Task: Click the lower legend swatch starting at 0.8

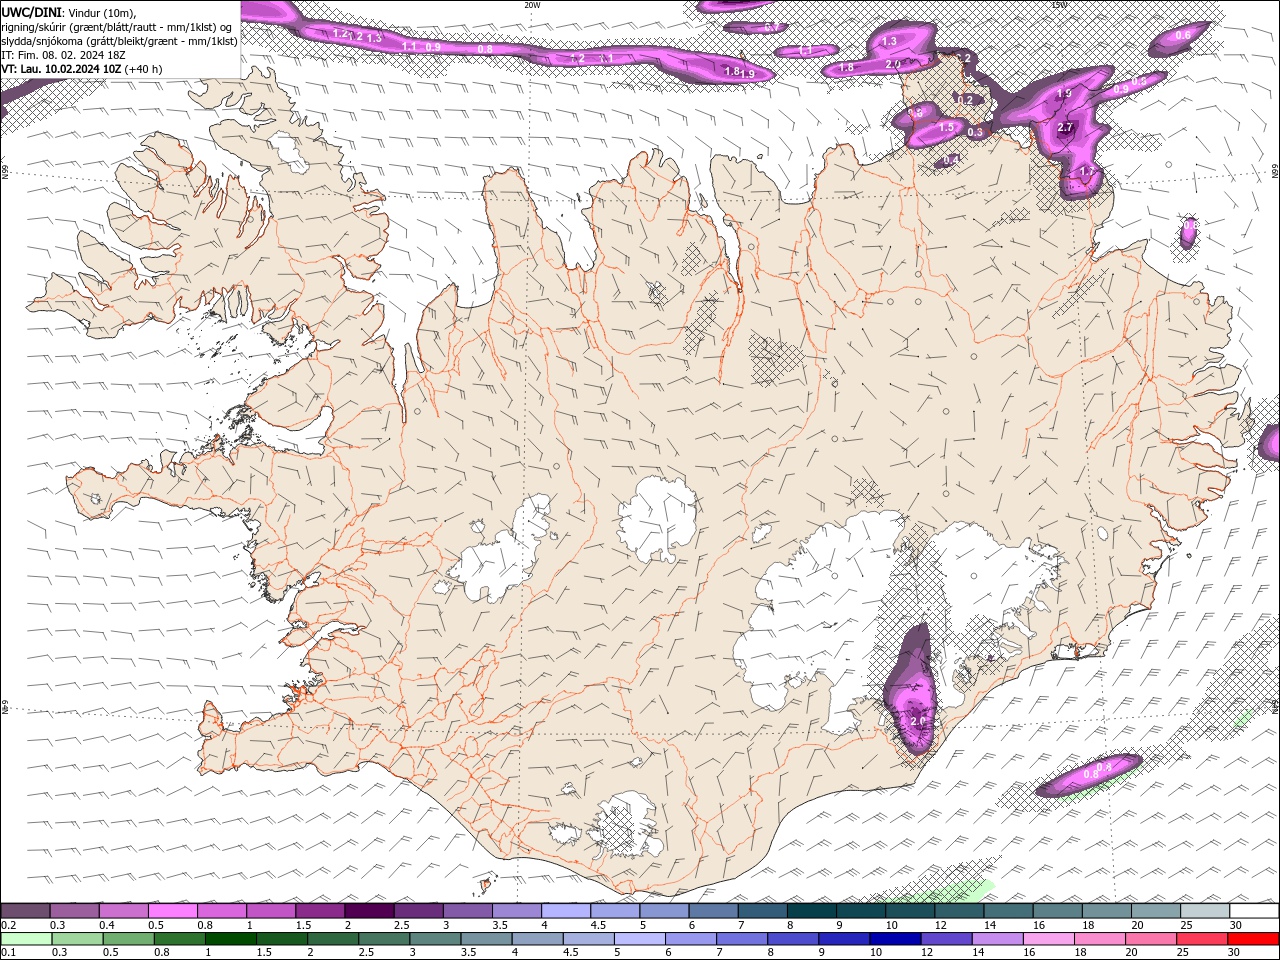Action: coord(179,939)
